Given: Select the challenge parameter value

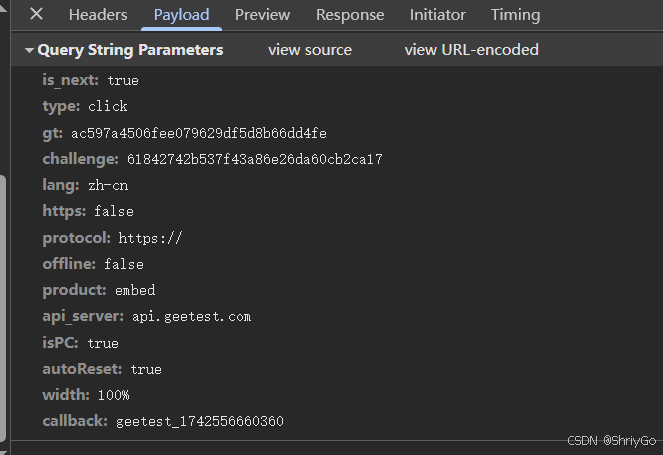Looking at the screenshot, I should click(255, 159).
